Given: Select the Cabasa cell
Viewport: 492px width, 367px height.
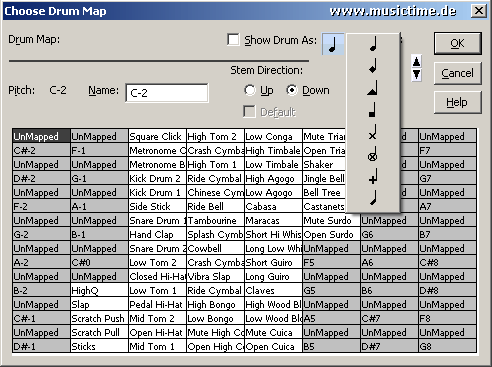Looking at the screenshot, I should 273,206.
